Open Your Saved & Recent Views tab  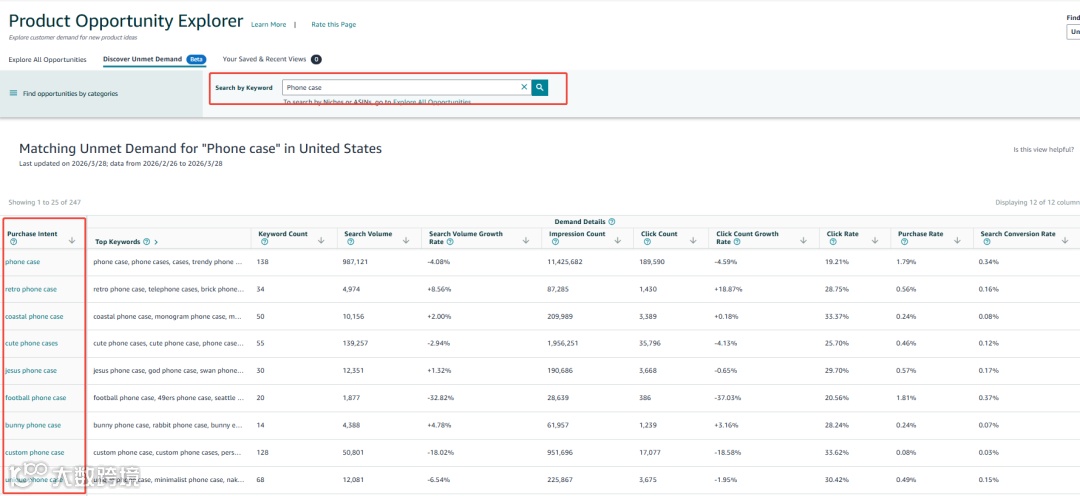[x=265, y=59]
